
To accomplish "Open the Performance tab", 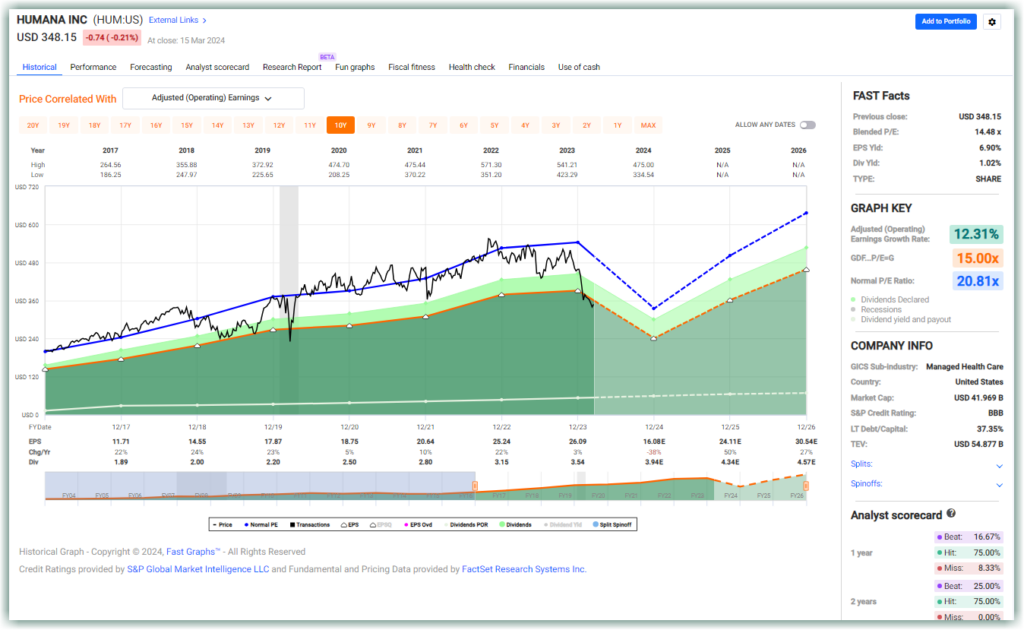I will 93,67.
